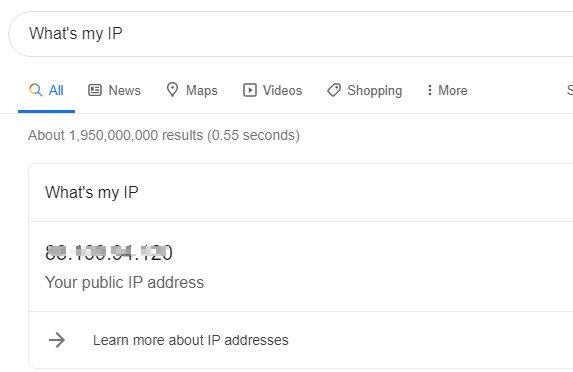Click the What's my IP card heading
This screenshot has width=573, height=372.
(91, 193)
